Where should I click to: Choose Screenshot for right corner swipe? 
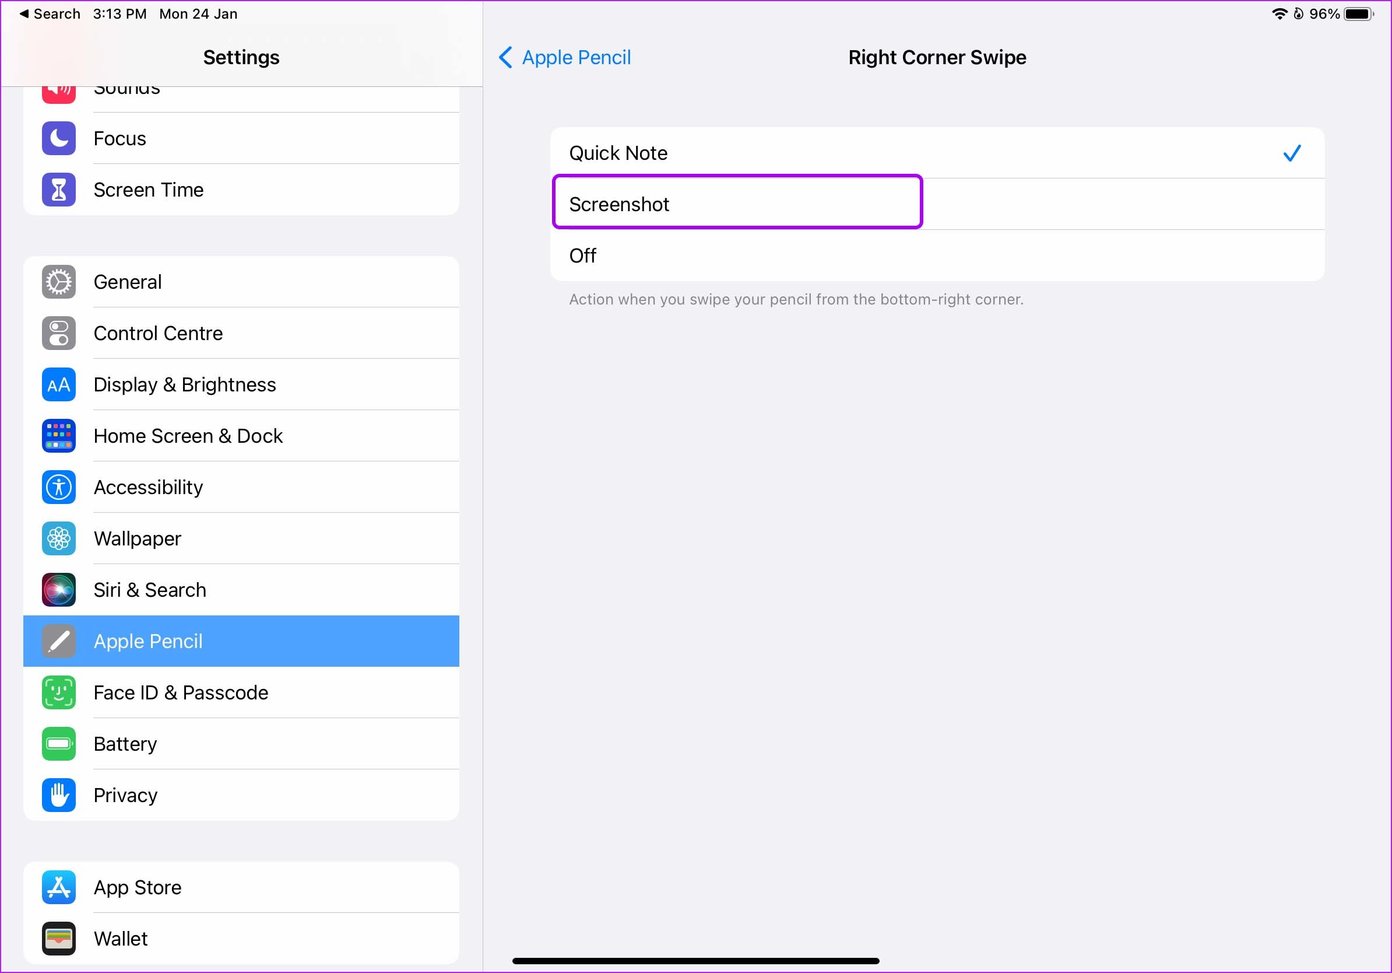point(937,204)
